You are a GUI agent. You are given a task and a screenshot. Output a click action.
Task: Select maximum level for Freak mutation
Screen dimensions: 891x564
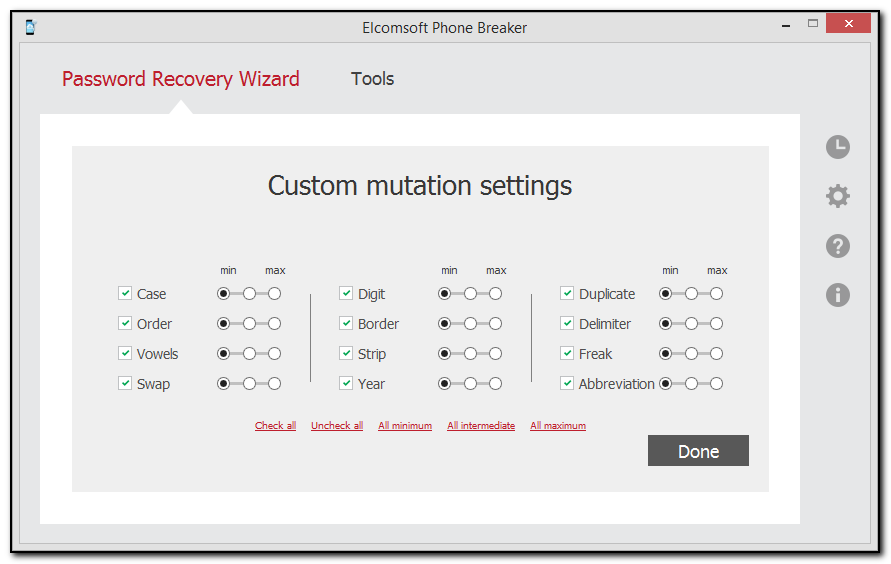click(x=716, y=354)
